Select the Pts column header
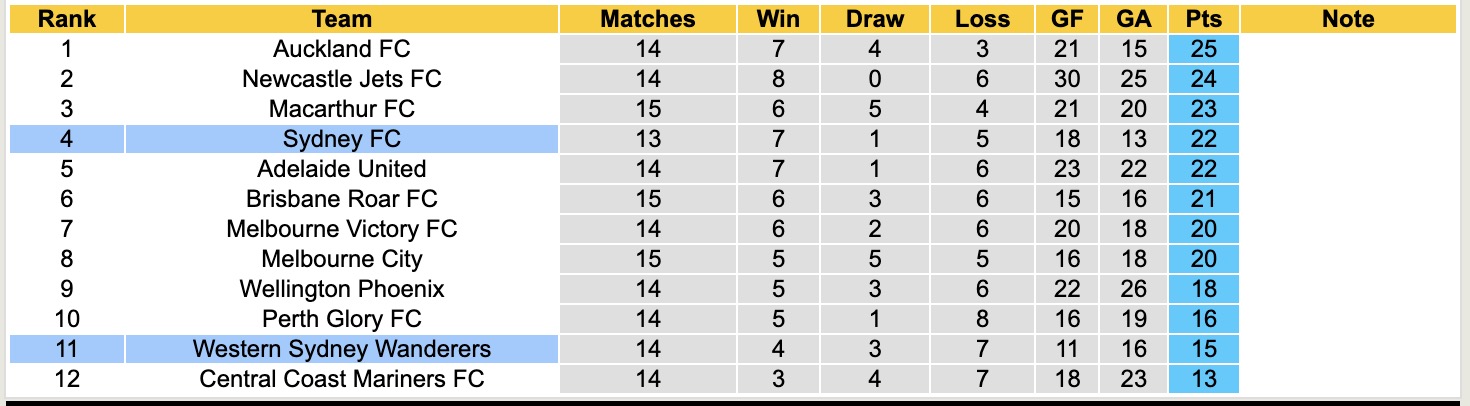This screenshot has height=406, width=1470. pyautogui.click(x=1203, y=19)
